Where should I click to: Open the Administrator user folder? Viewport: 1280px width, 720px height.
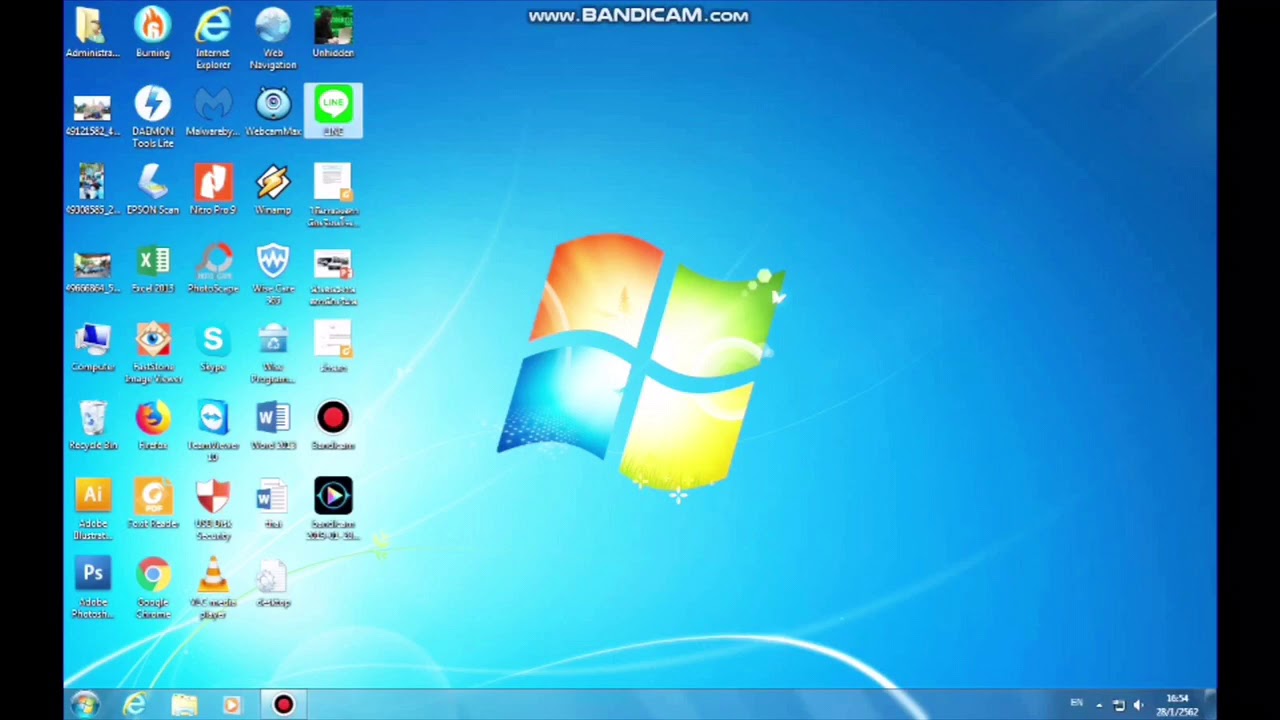[92, 32]
